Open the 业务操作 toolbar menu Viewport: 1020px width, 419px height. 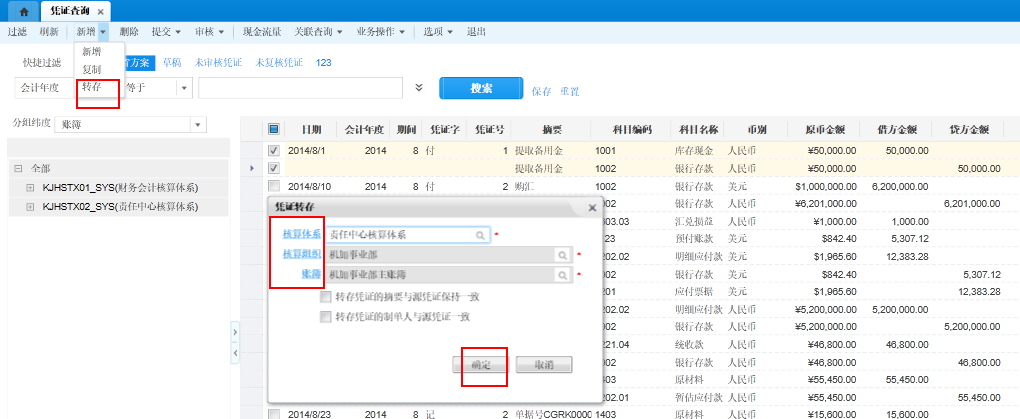(x=380, y=31)
